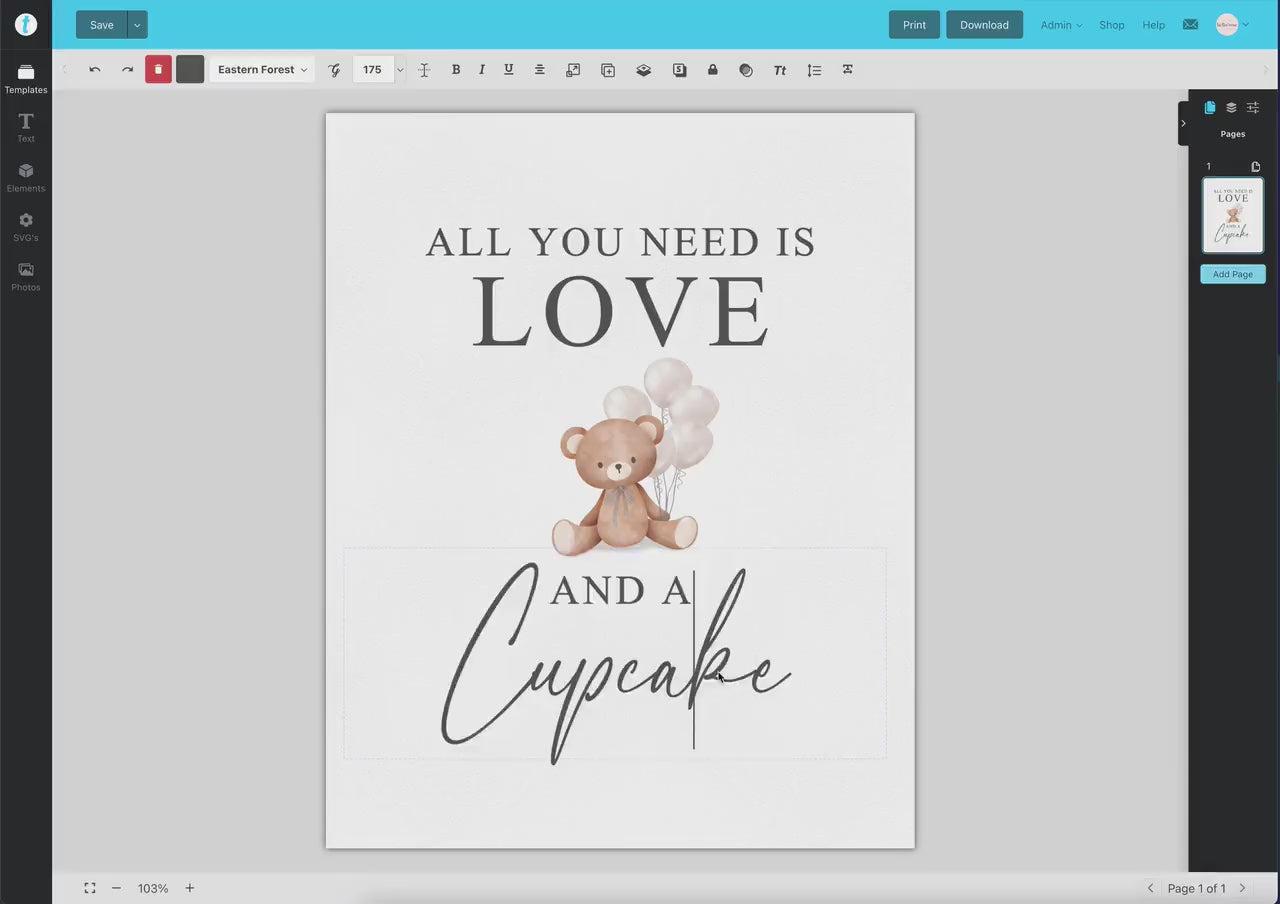Click the Page 1 of 1 indicator
1280x904 pixels.
pos(1196,888)
